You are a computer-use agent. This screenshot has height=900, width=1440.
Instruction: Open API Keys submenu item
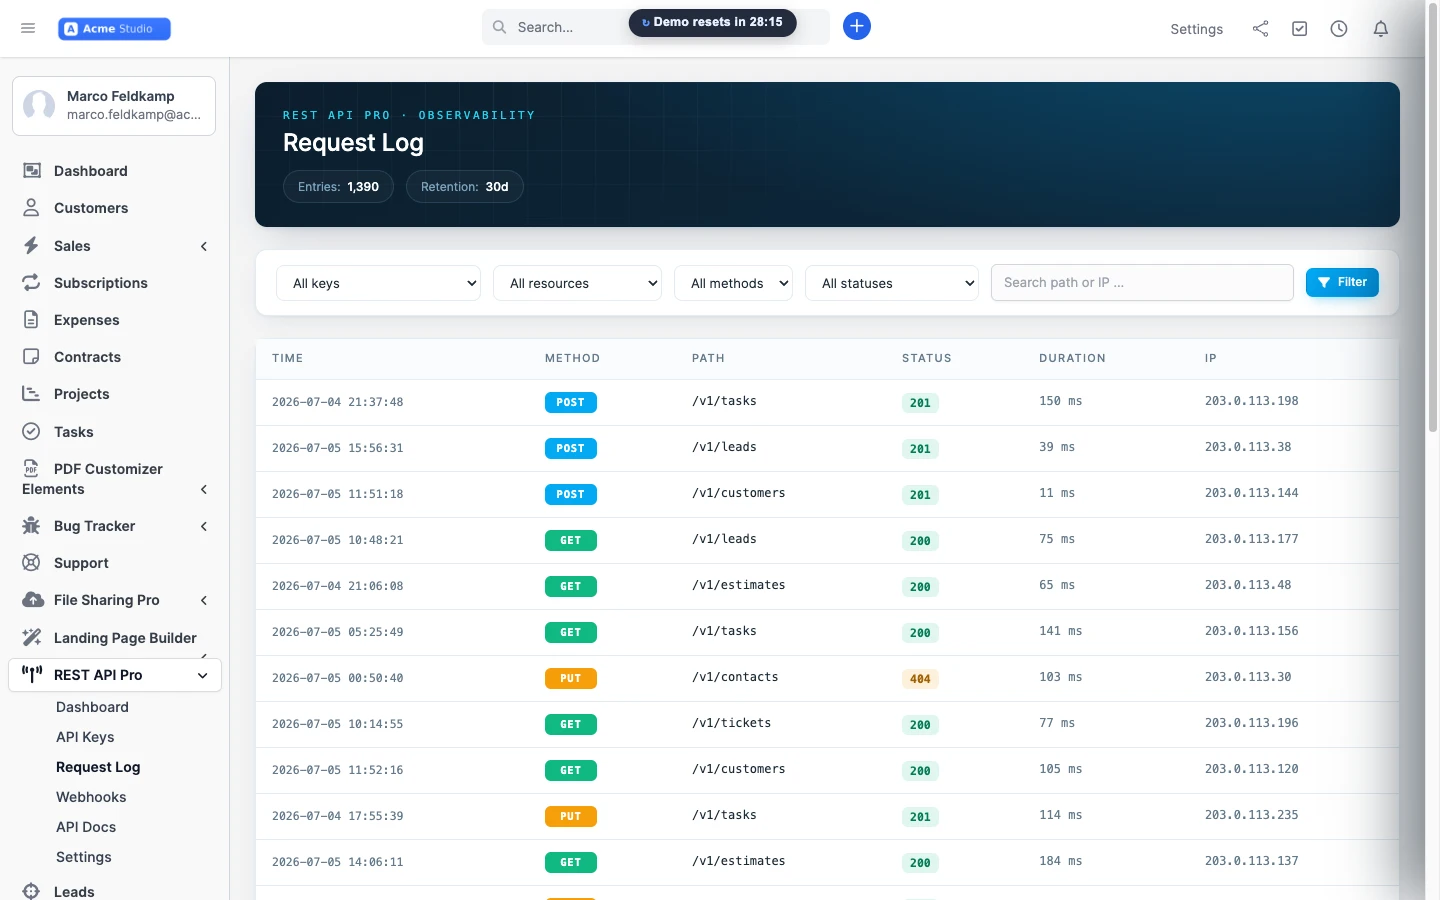click(x=85, y=737)
